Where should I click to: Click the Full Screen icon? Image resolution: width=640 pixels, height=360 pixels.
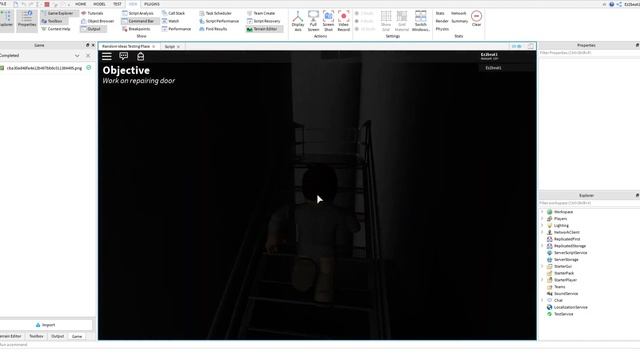click(313, 16)
